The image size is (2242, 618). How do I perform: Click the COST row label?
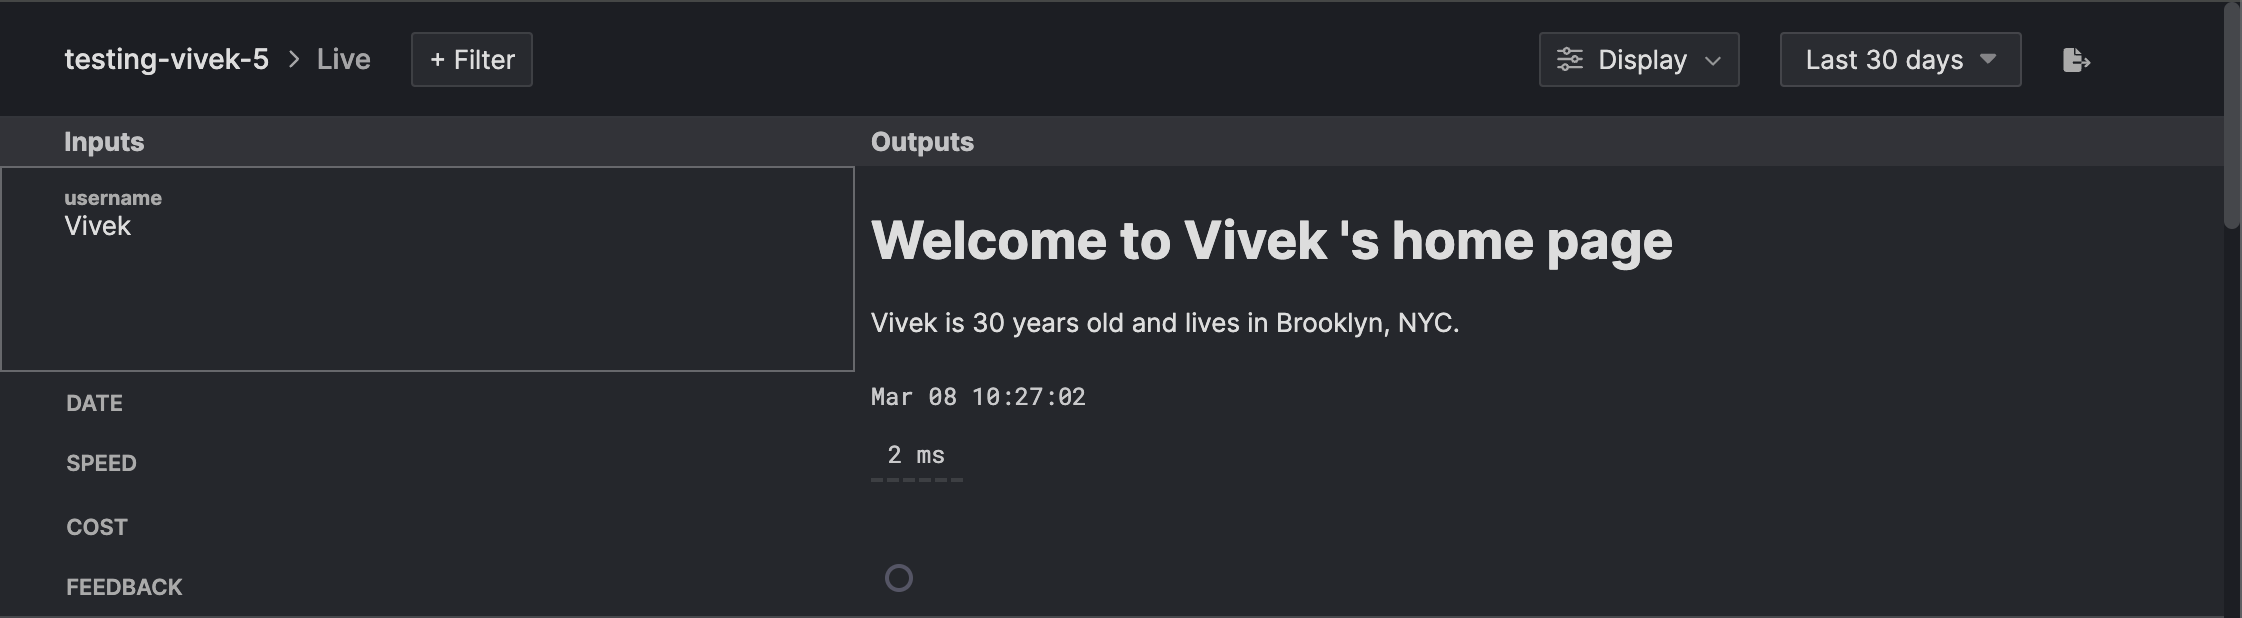97,527
